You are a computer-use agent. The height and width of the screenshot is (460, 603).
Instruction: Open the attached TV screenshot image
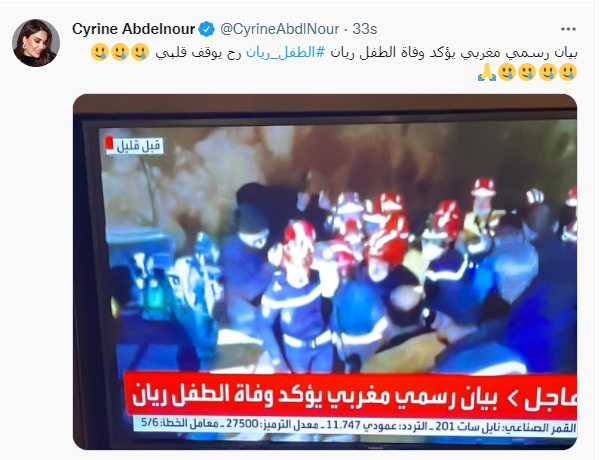[x=325, y=272]
